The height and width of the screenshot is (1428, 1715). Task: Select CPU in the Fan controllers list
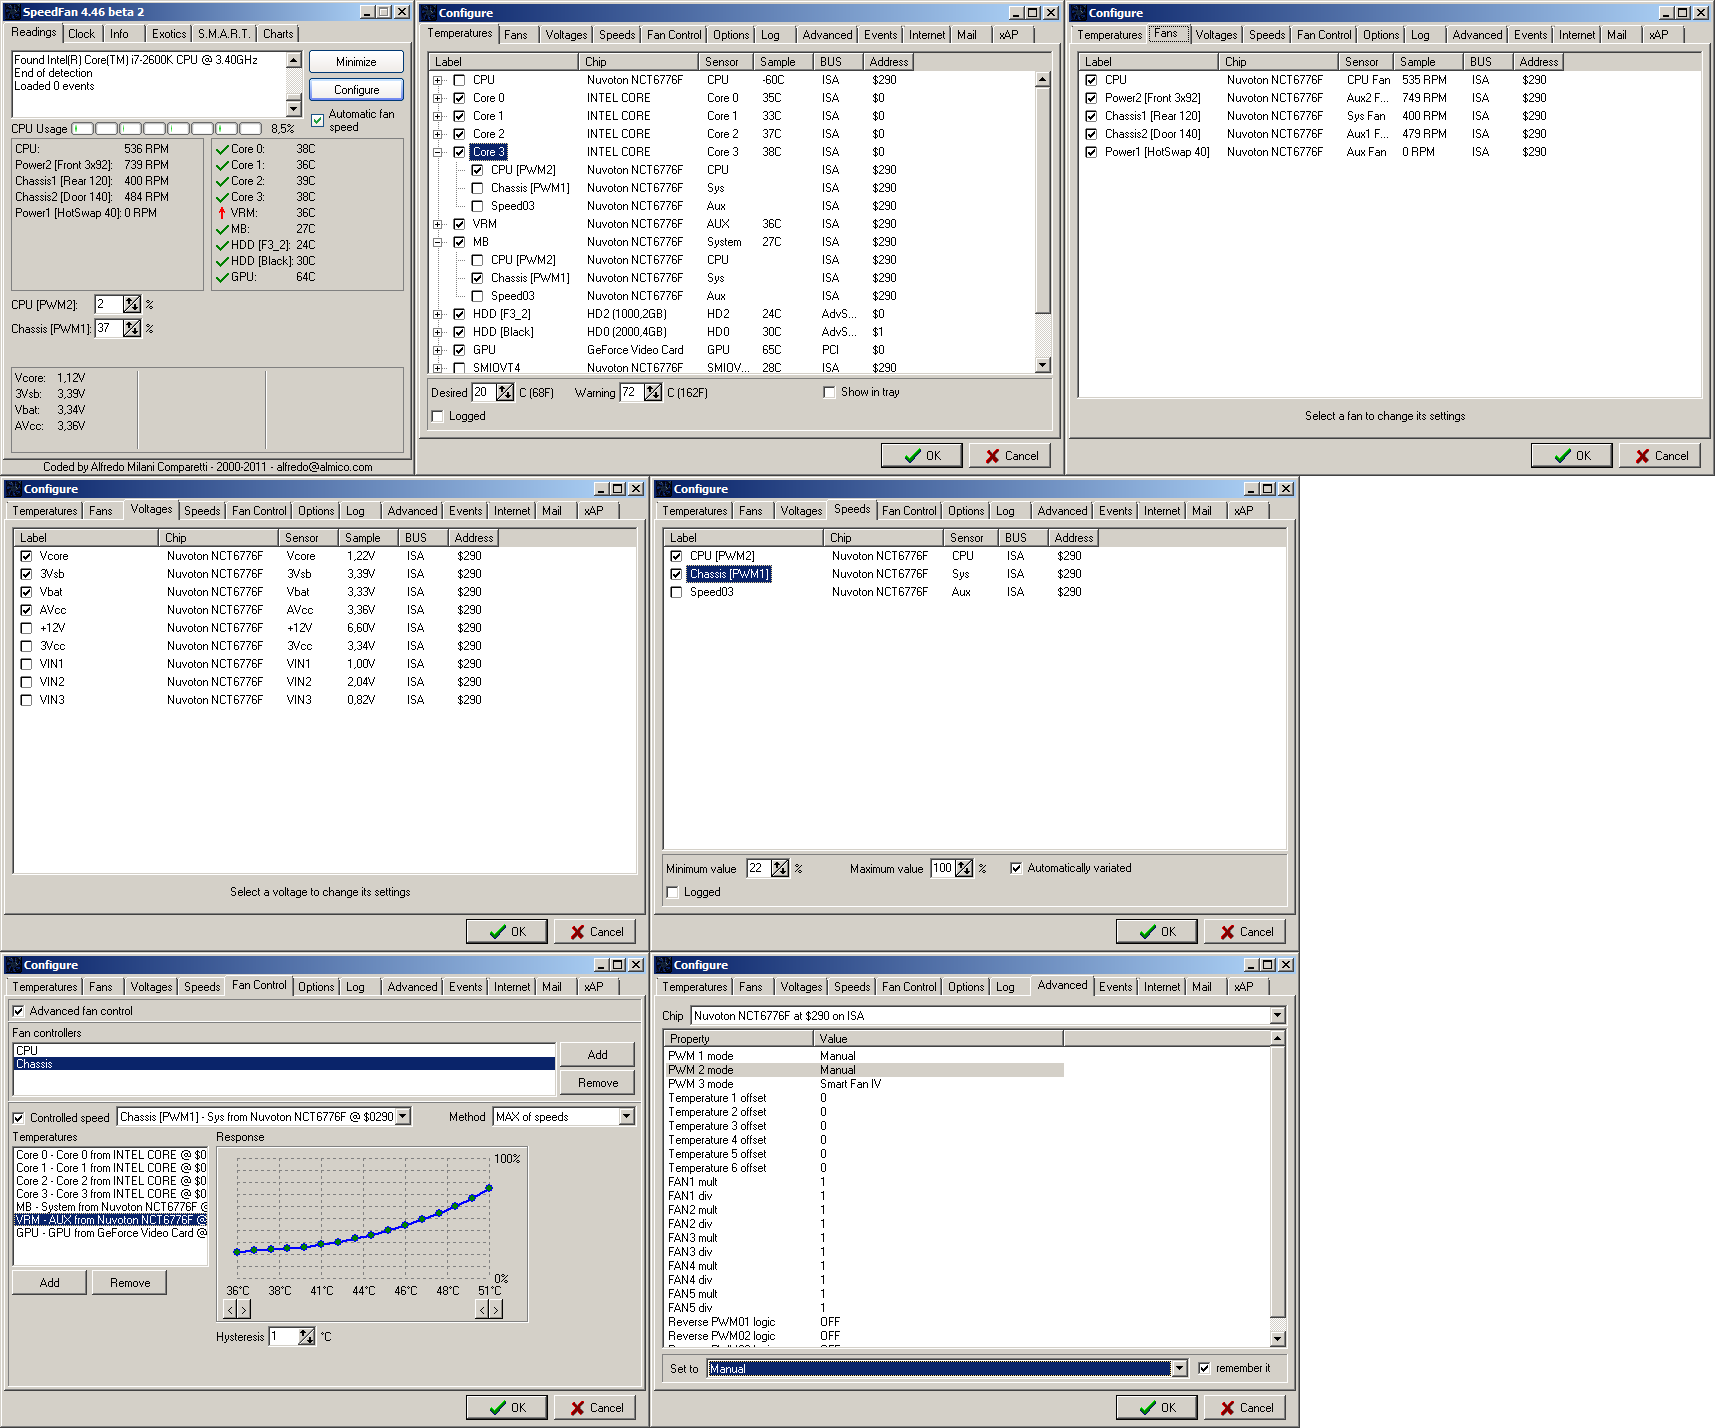click(284, 1050)
